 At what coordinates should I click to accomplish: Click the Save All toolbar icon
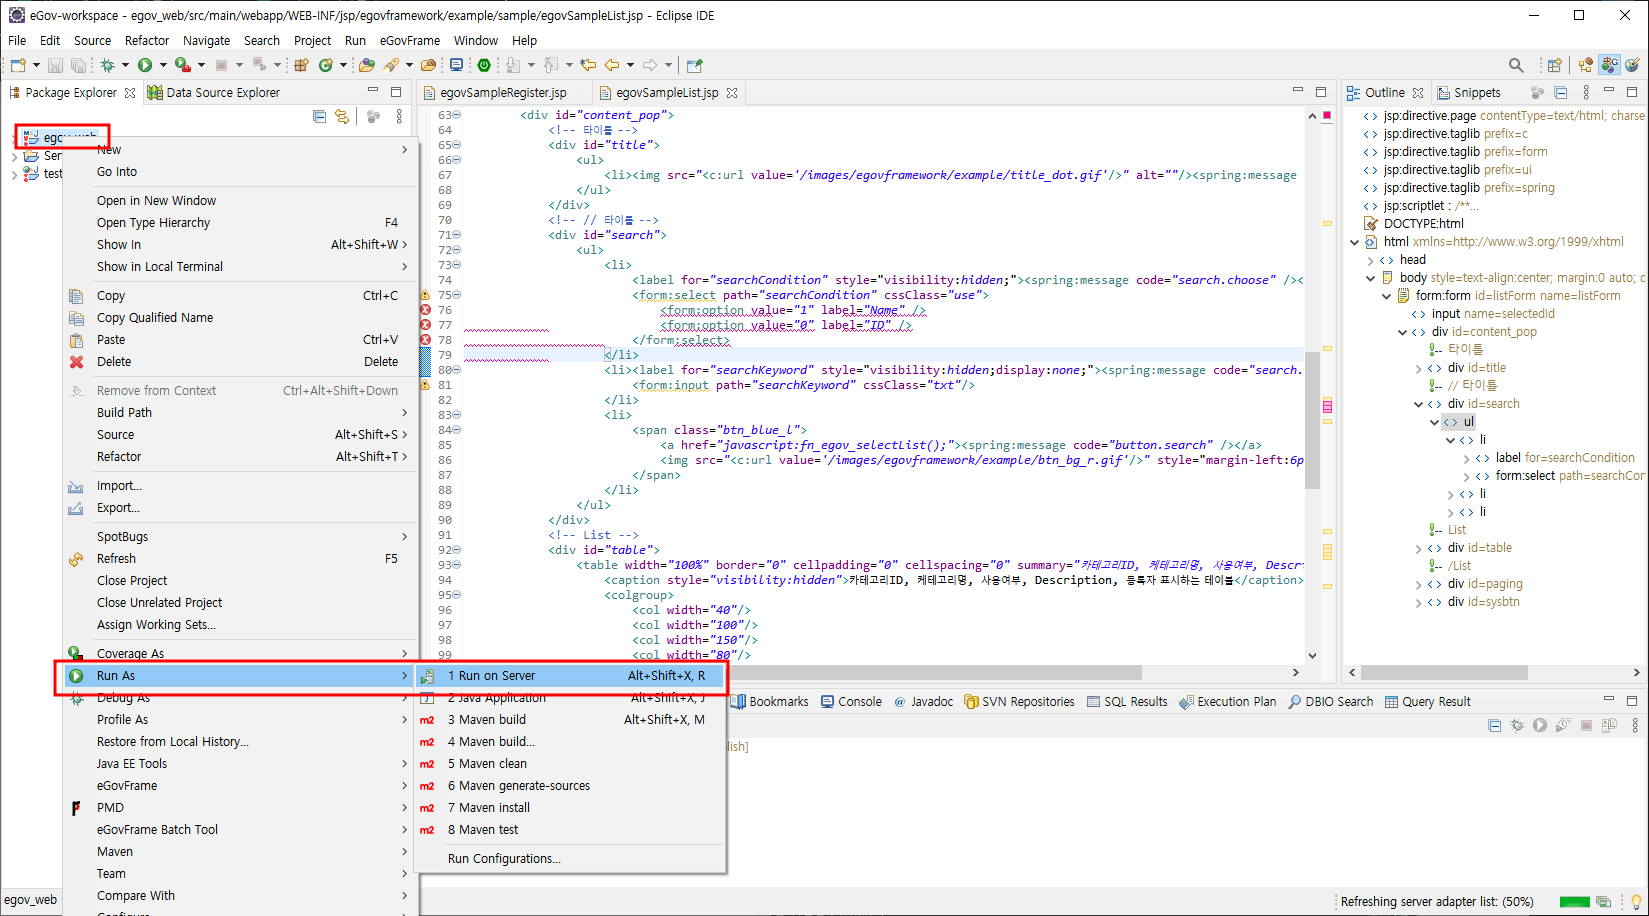[x=77, y=65]
